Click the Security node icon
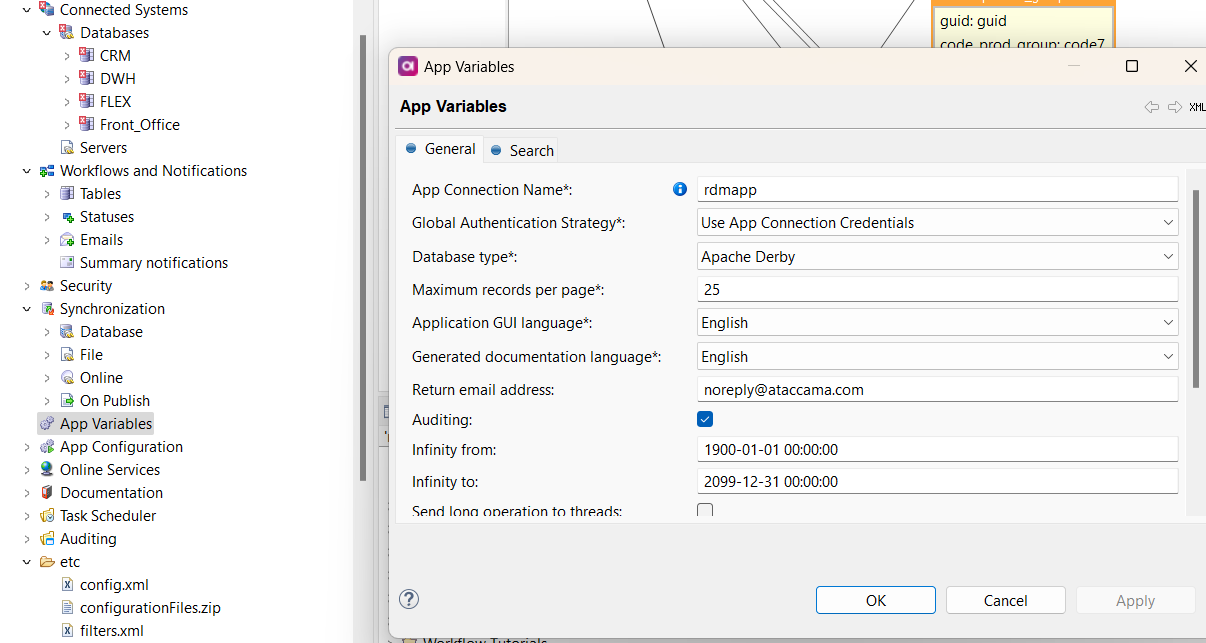1206x643 pixels. coord(47,286)
